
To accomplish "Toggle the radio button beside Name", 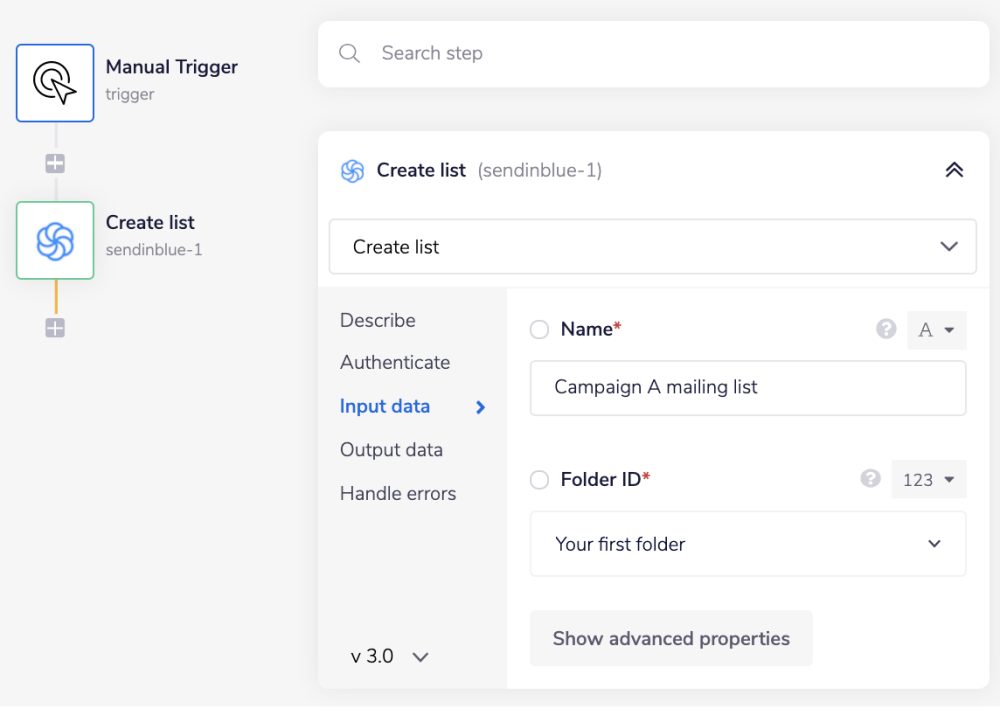I will click(540, 330).
